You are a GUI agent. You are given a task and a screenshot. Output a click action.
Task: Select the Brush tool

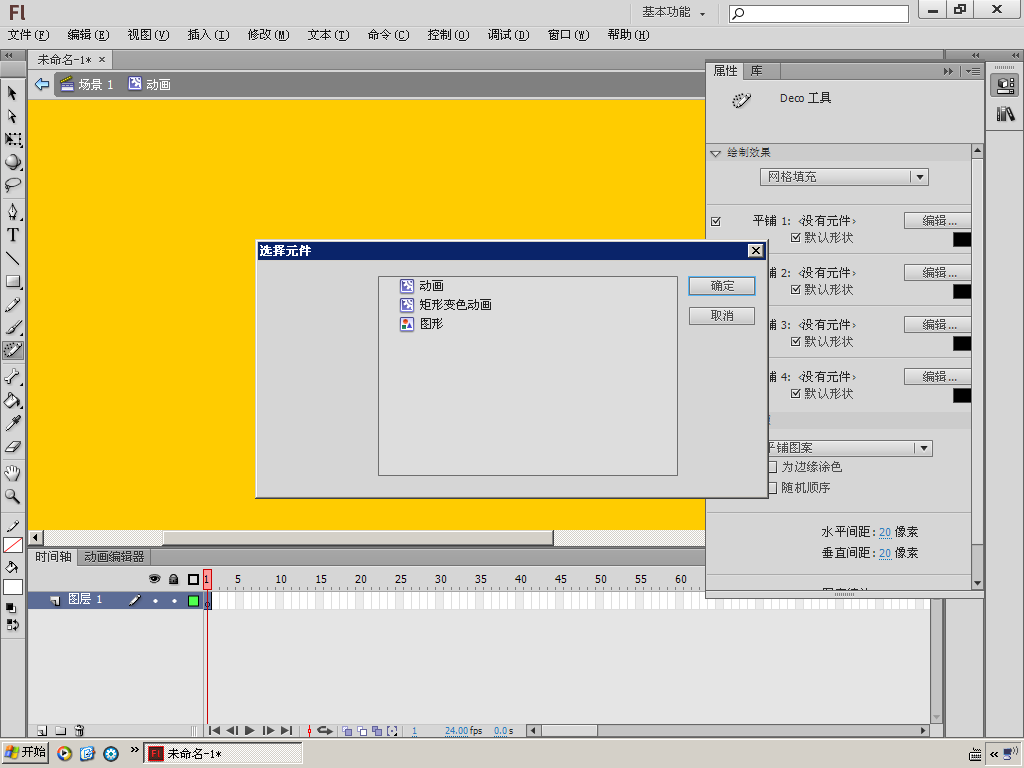(x=12, y=327)
